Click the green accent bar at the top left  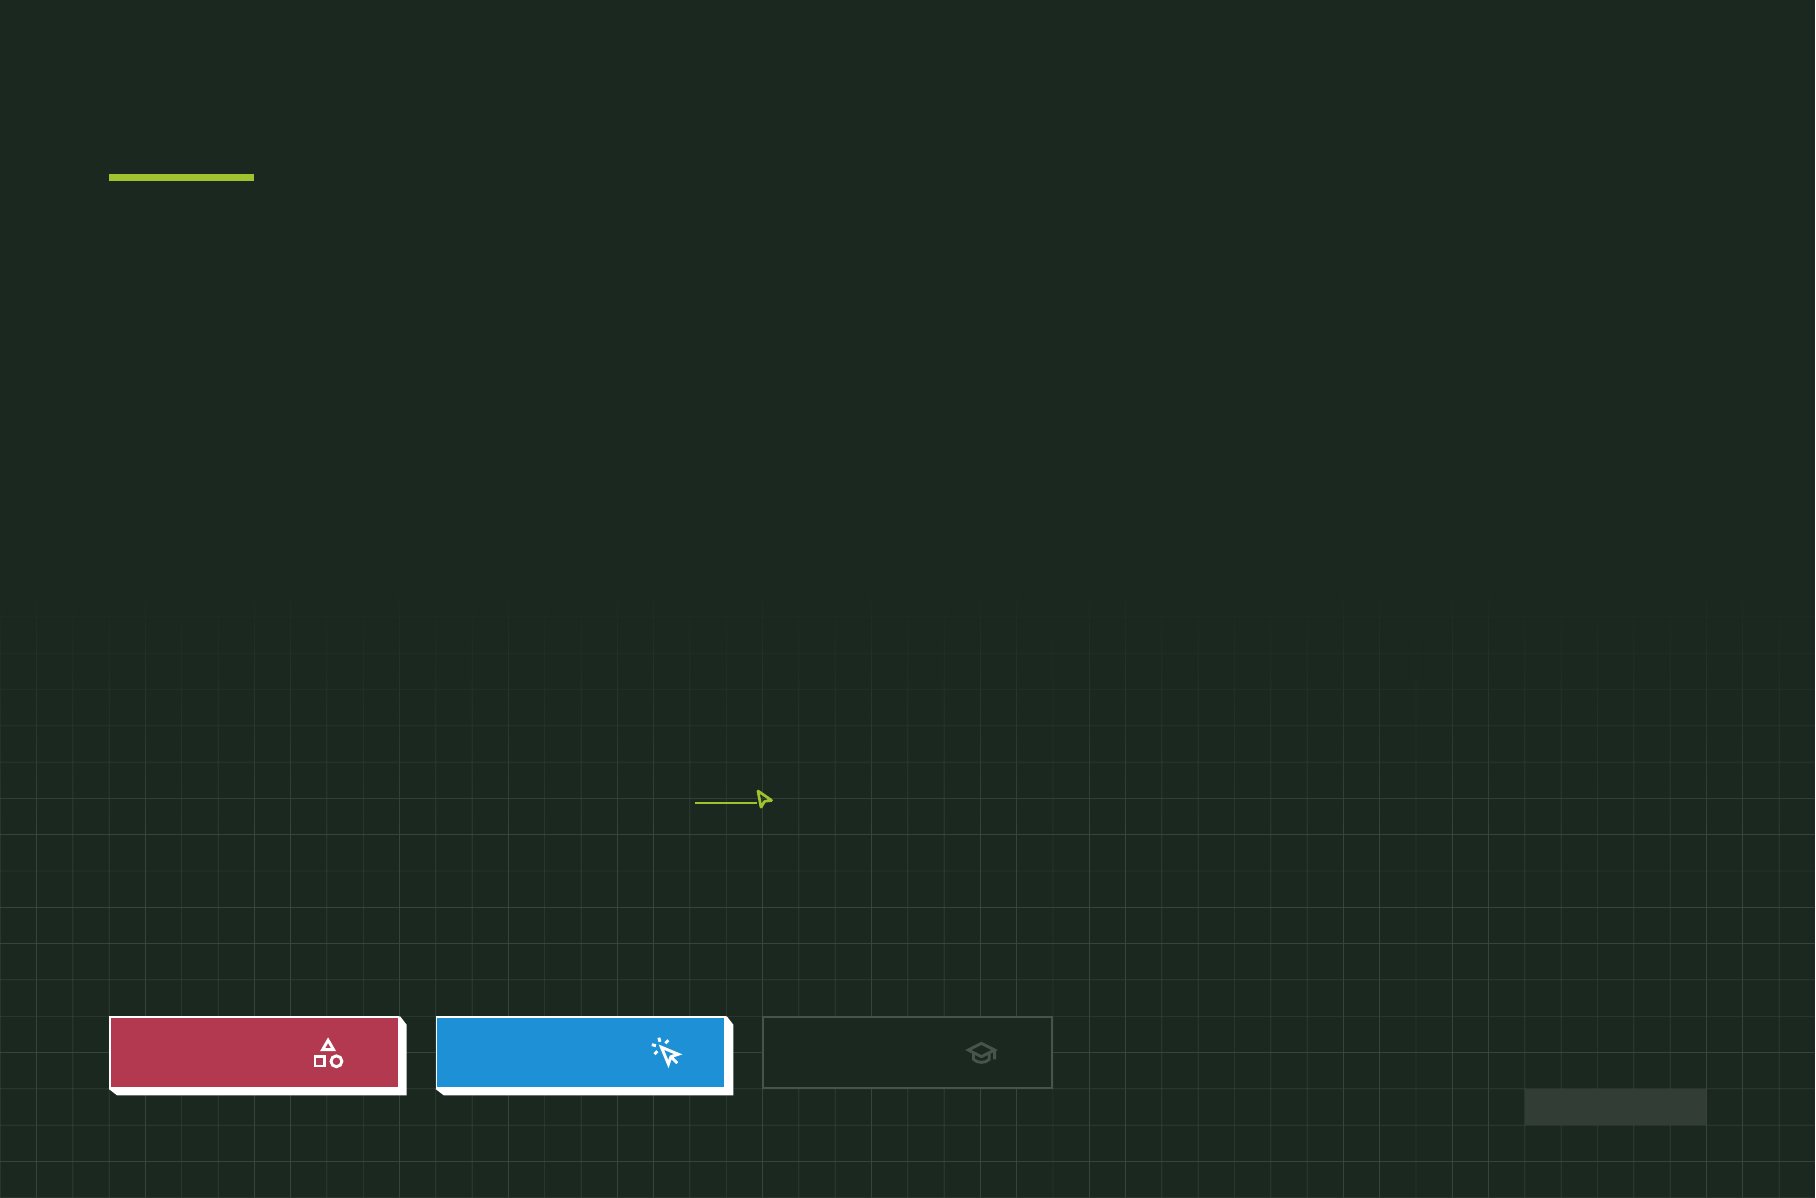tap(181, 177)
